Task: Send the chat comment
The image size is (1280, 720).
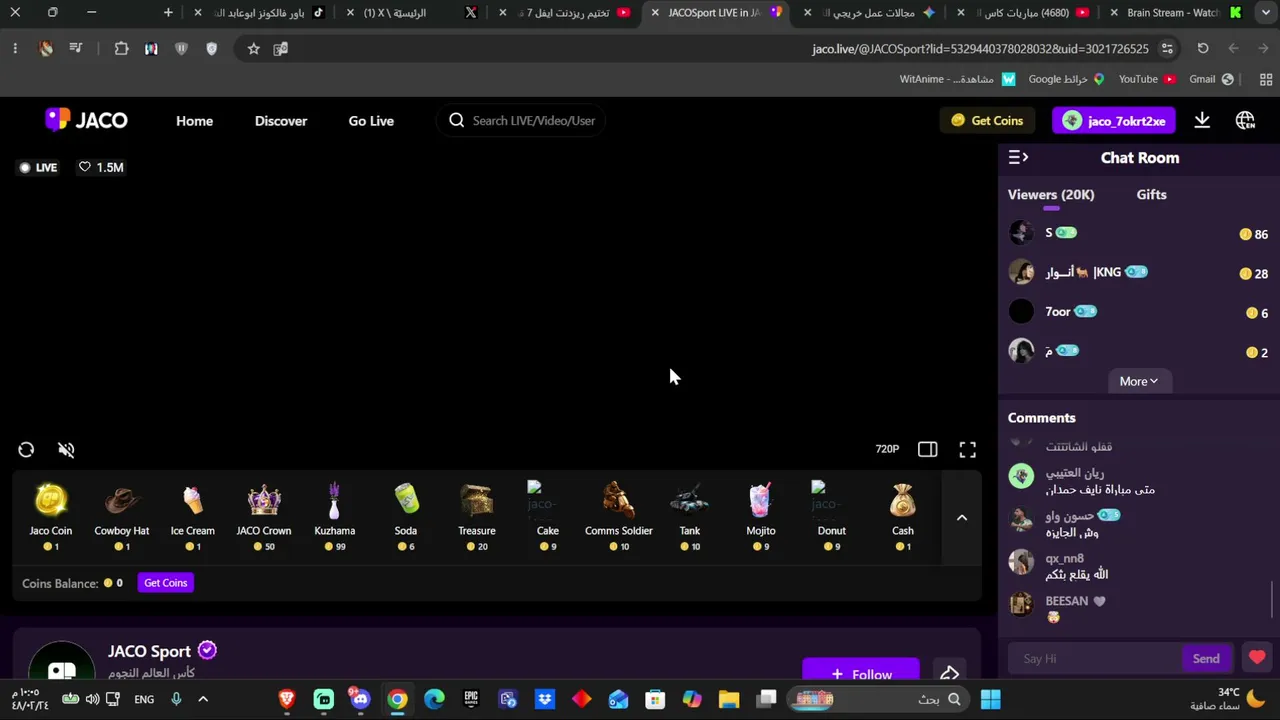Action: (1206, 658)
